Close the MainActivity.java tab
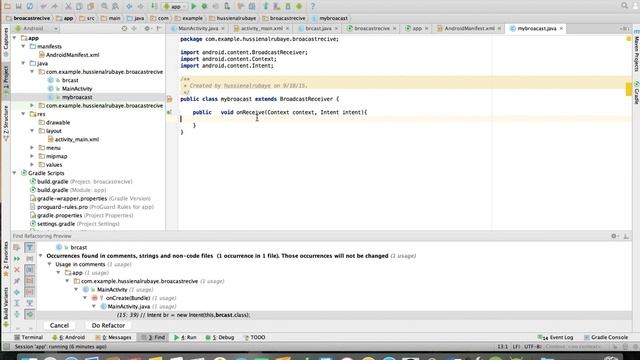Screen dimensions: 640x360 [223, 29]
